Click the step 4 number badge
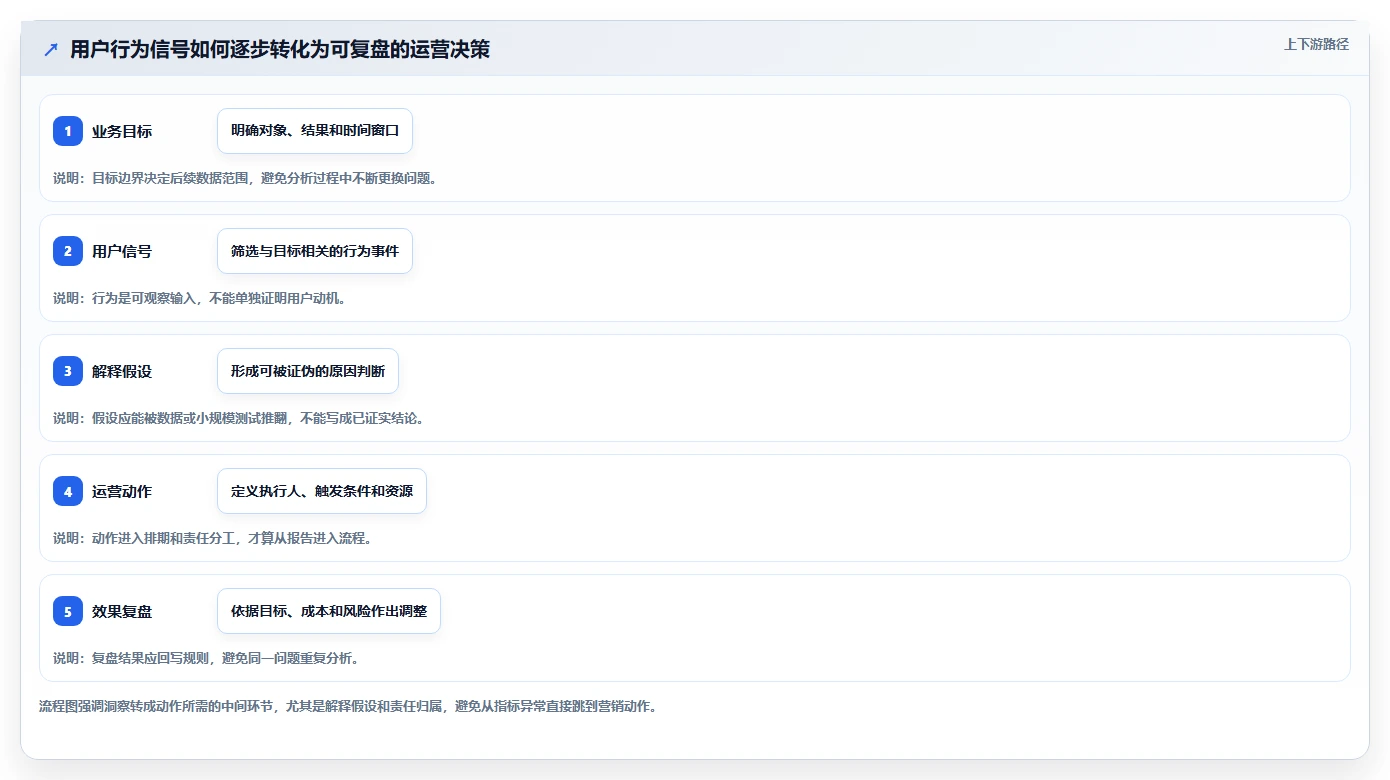1390x780 pixels. point(68,491)
